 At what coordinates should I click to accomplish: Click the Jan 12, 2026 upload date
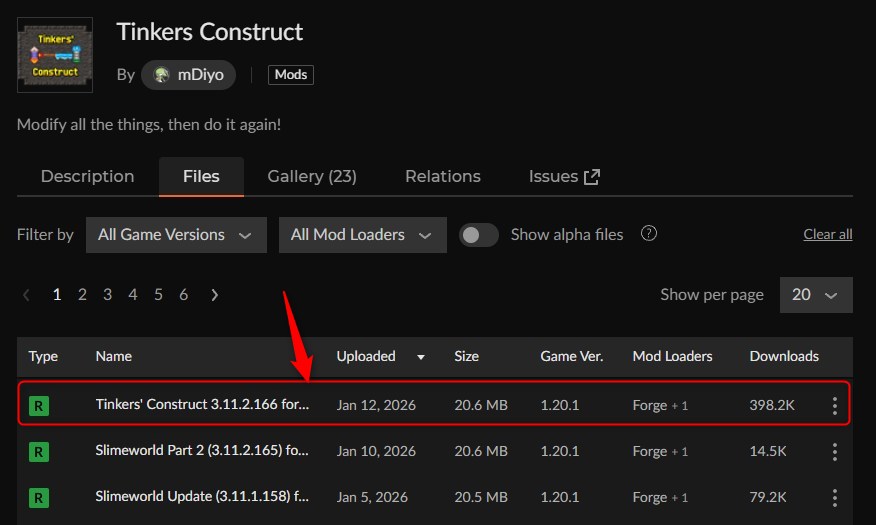pyautogui.click(x=376, y=405)
